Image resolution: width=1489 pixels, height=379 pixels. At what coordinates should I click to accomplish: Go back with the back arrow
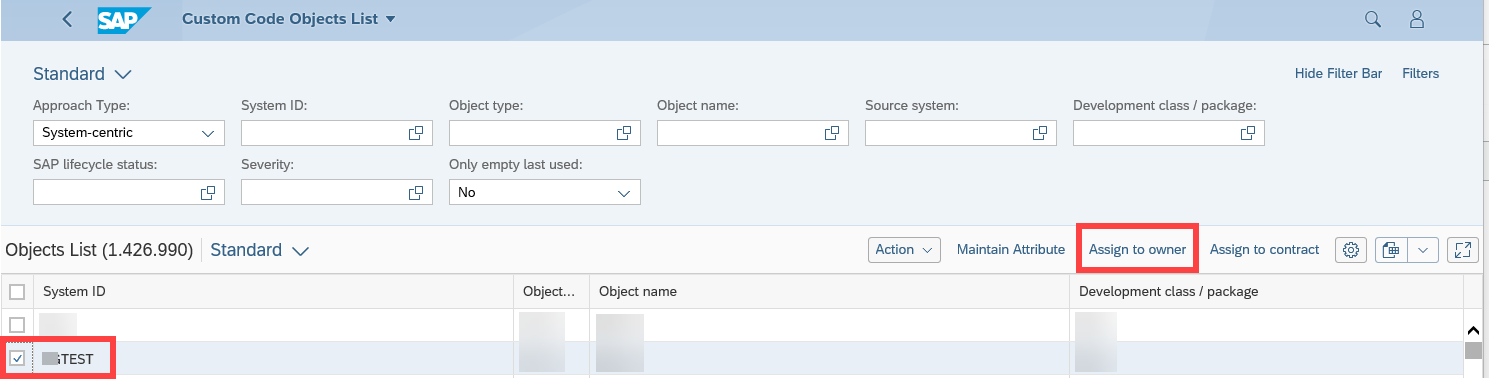coord(67,19)
